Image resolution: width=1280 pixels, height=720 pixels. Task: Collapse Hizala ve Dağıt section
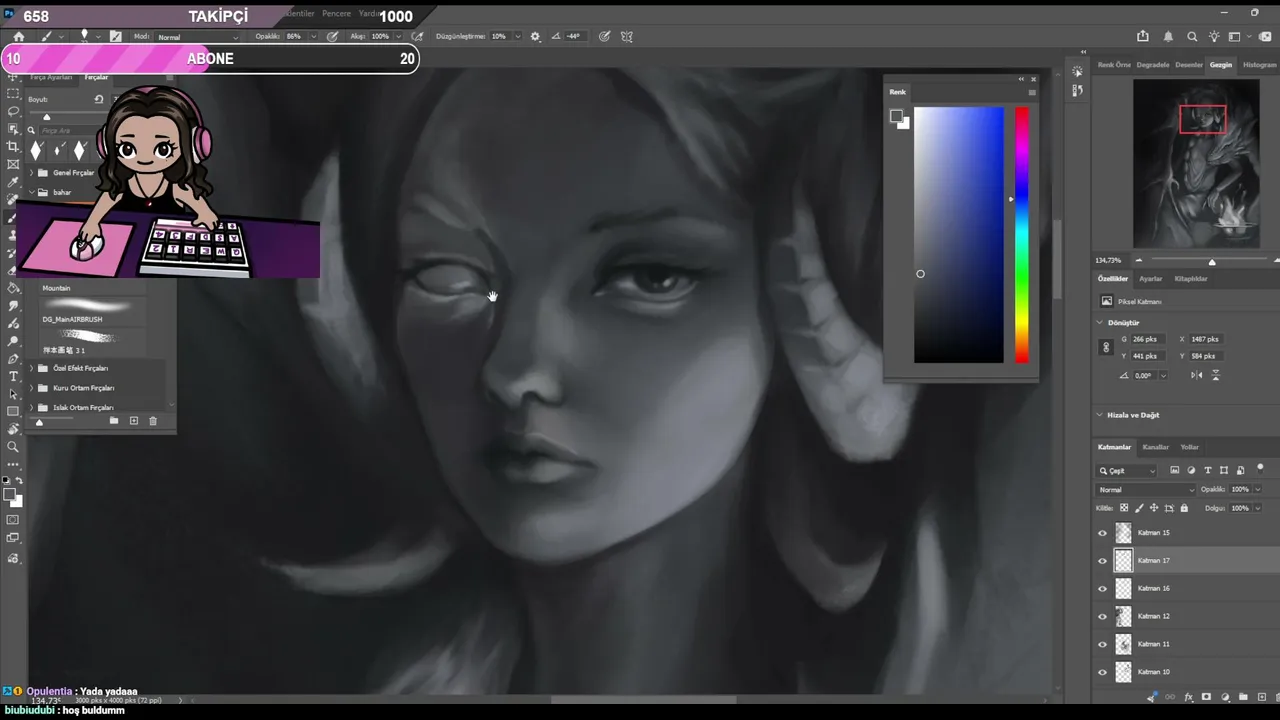point(1099,415)
